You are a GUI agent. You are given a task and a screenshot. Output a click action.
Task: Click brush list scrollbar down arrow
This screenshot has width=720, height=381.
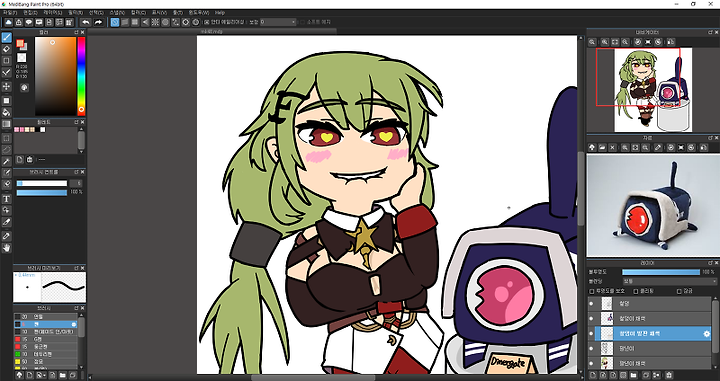tap(82, 366)
